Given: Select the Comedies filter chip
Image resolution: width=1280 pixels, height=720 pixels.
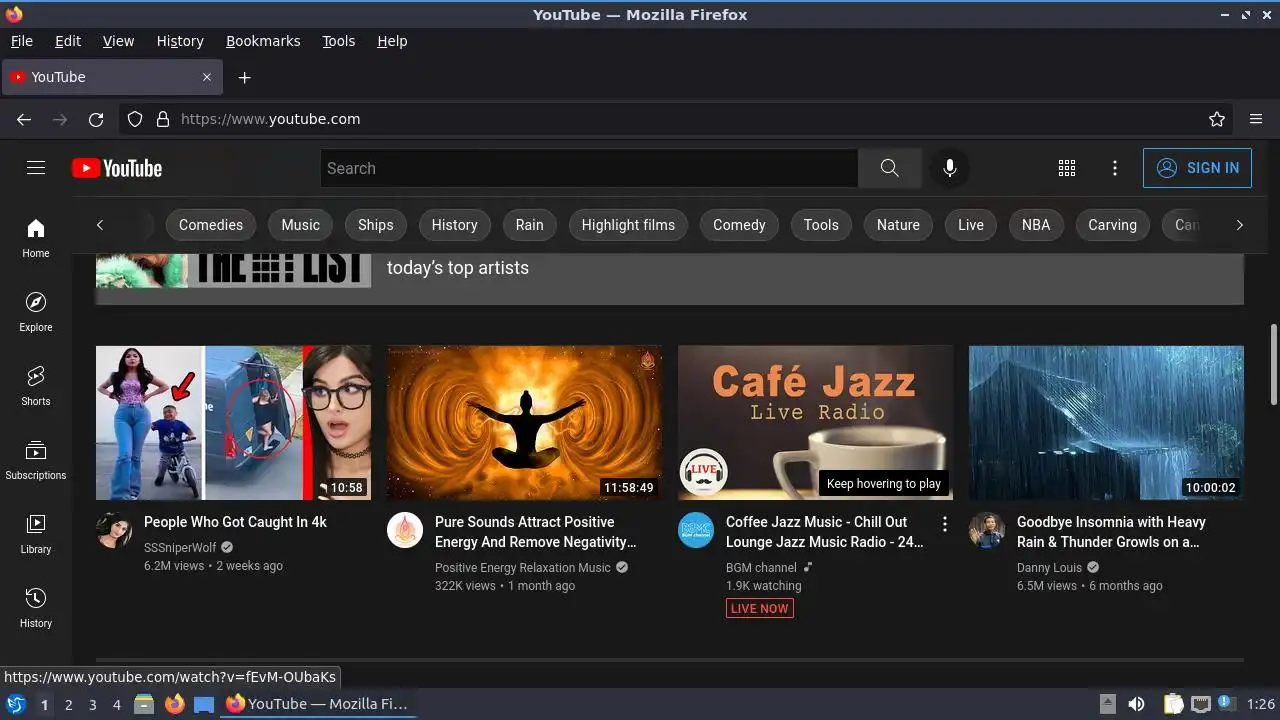Looking at the screenshot, I should pyautogui.click(x=211, y=225).
